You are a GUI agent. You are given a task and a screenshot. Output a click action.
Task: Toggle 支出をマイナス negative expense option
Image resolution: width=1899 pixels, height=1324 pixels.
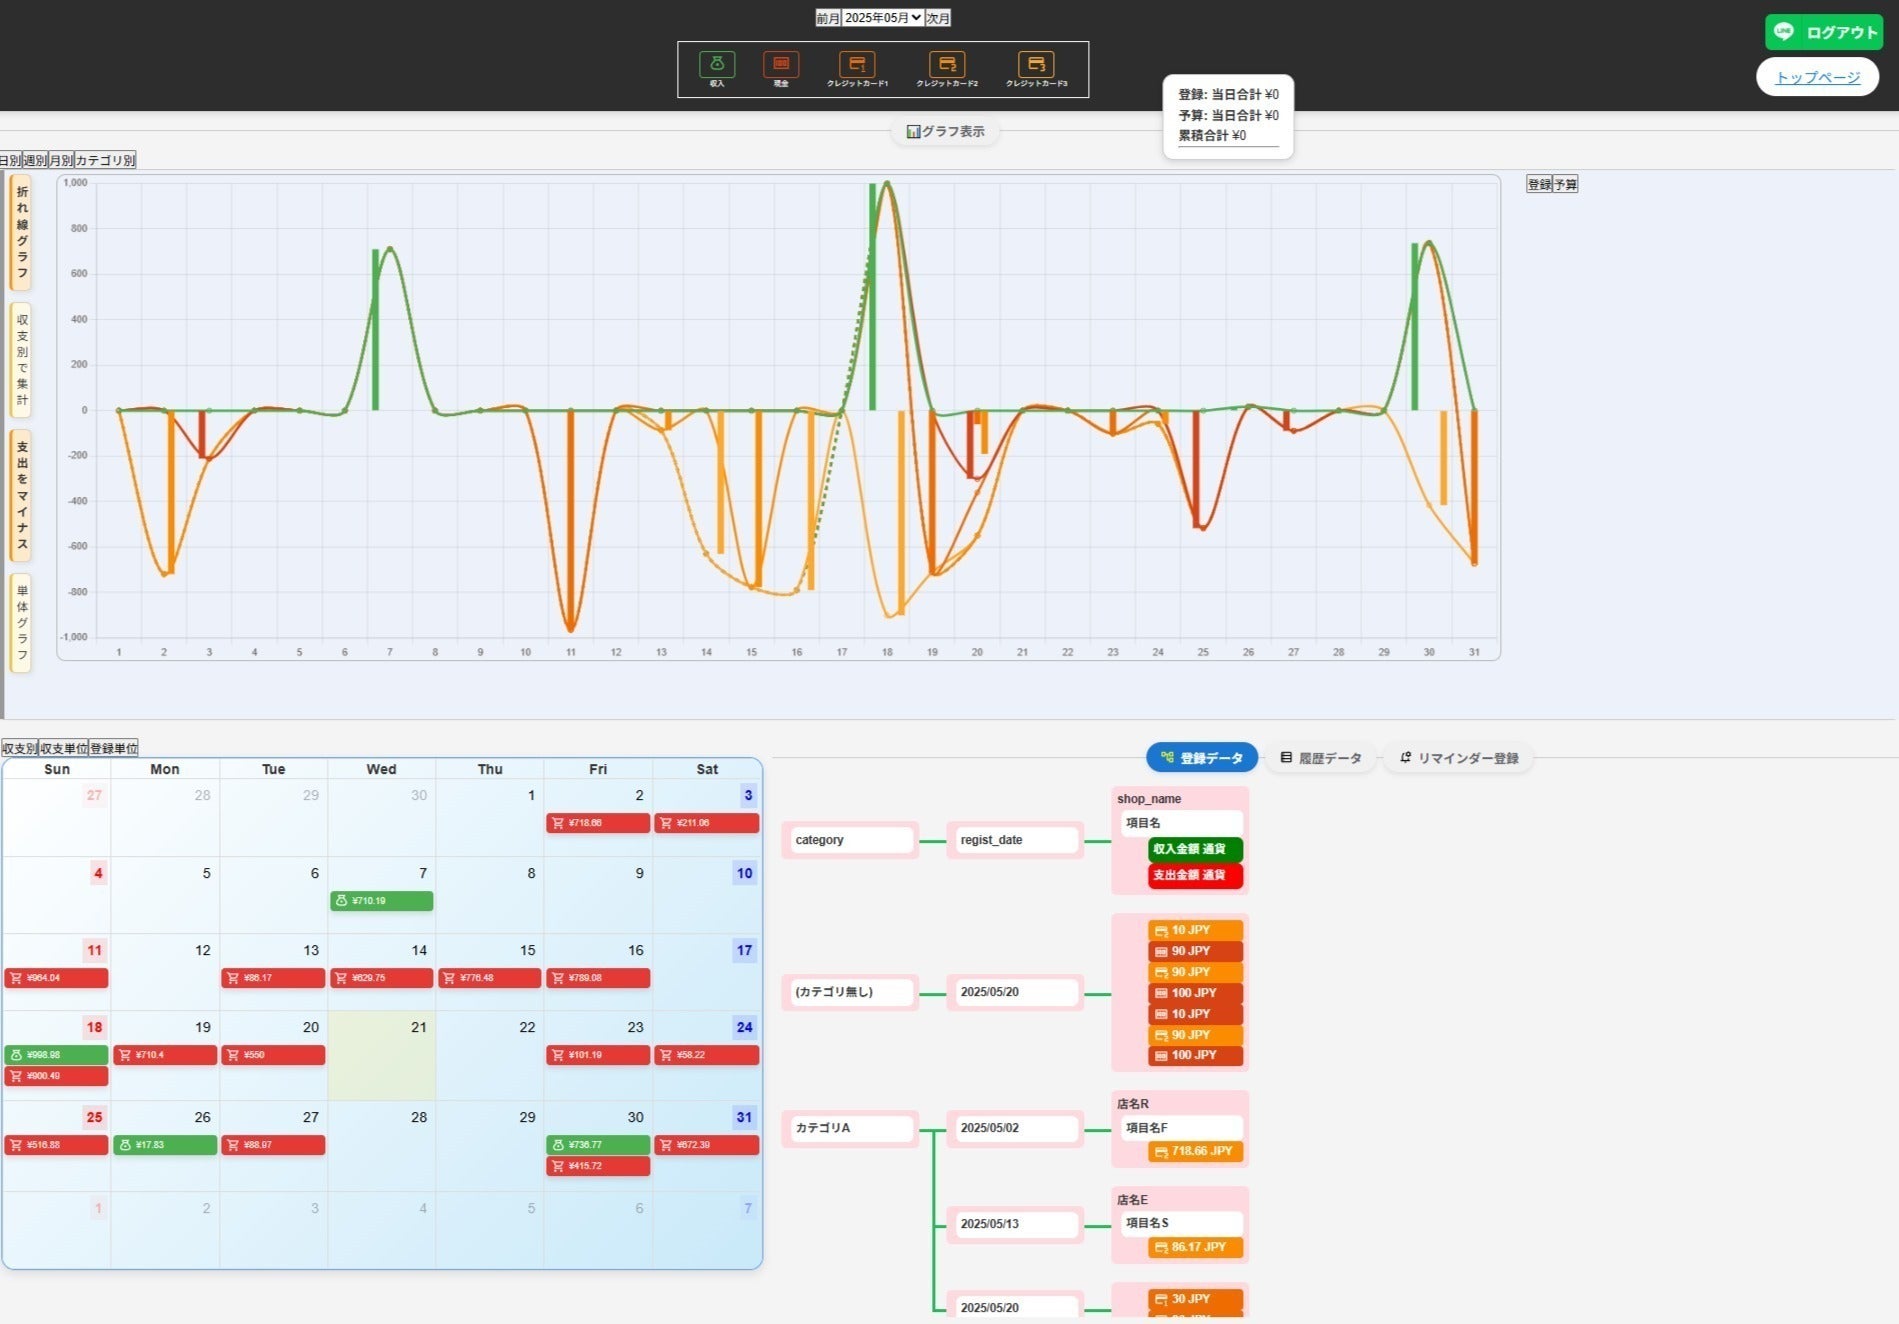(x=21, y=495)
